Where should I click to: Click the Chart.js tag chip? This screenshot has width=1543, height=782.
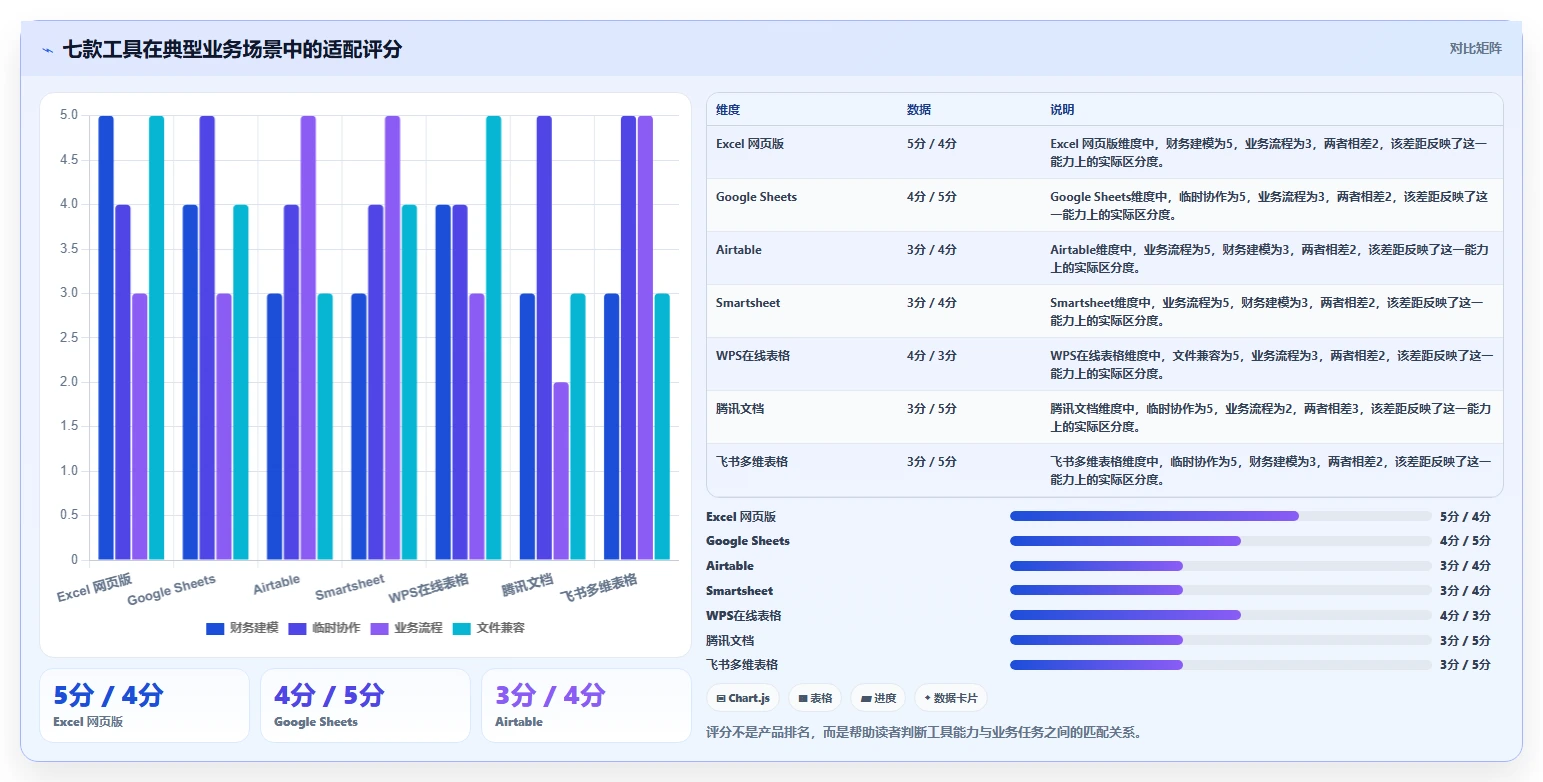pyautogui.click(x=743, y=698)
